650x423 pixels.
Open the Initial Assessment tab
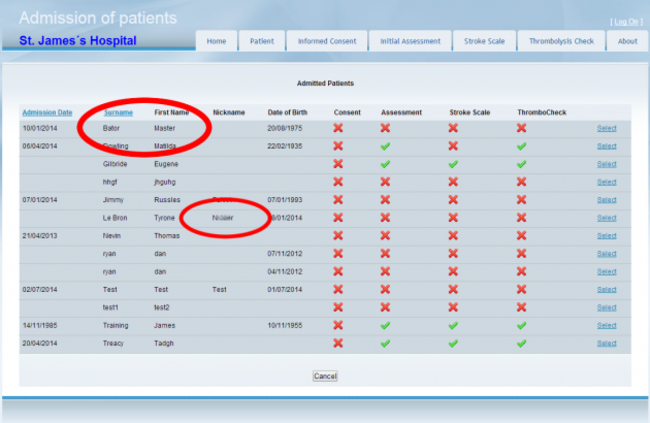click(410, 41)
